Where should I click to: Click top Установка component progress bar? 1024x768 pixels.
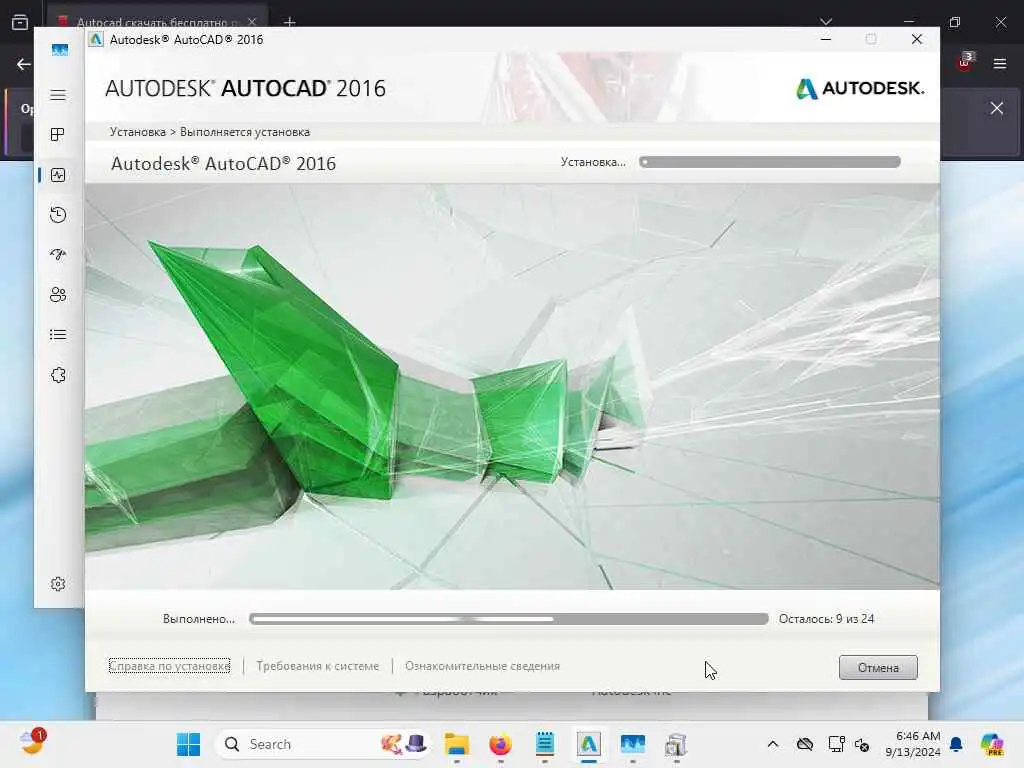[x=770, y=162]
